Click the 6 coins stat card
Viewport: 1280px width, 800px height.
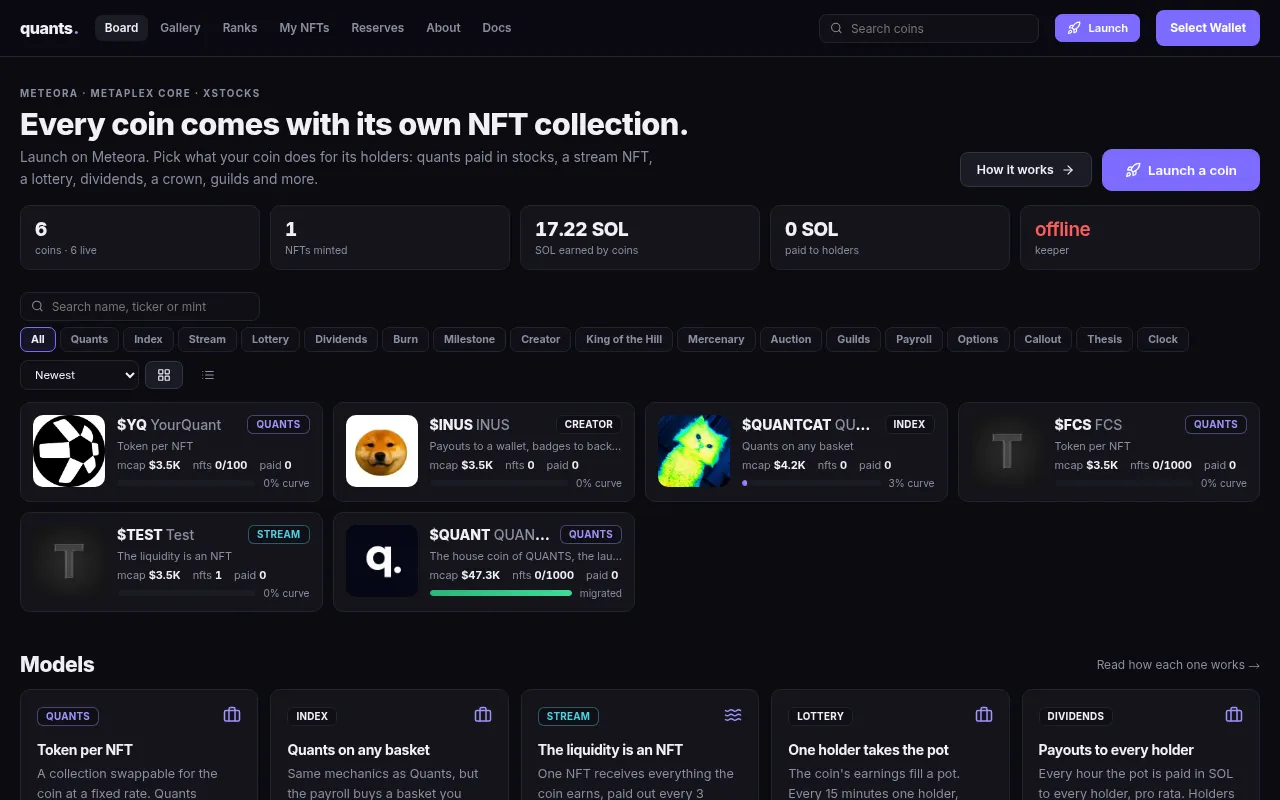click(x=140, y=238)
